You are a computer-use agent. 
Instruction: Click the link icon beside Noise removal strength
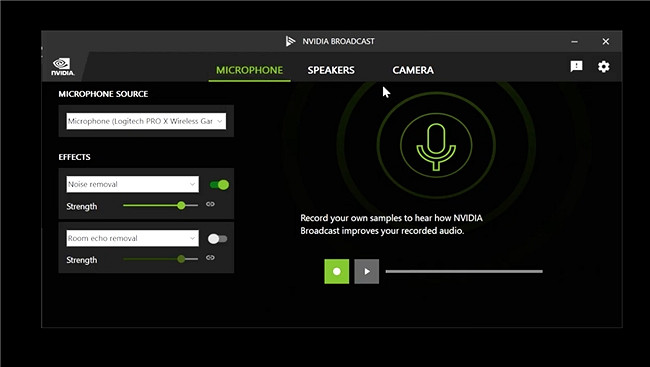pyautogui.click(x=210, y=204)
